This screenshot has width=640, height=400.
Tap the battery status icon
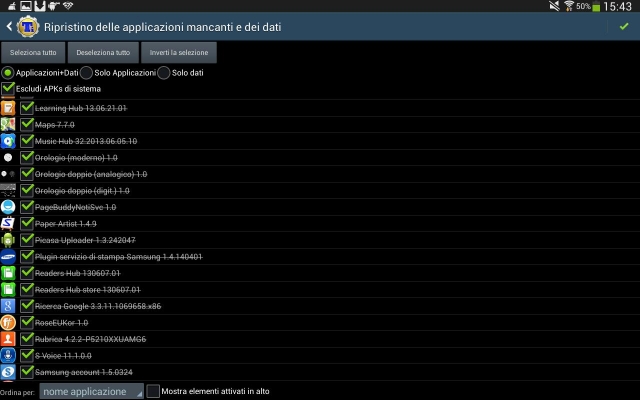tap(596, 6)
